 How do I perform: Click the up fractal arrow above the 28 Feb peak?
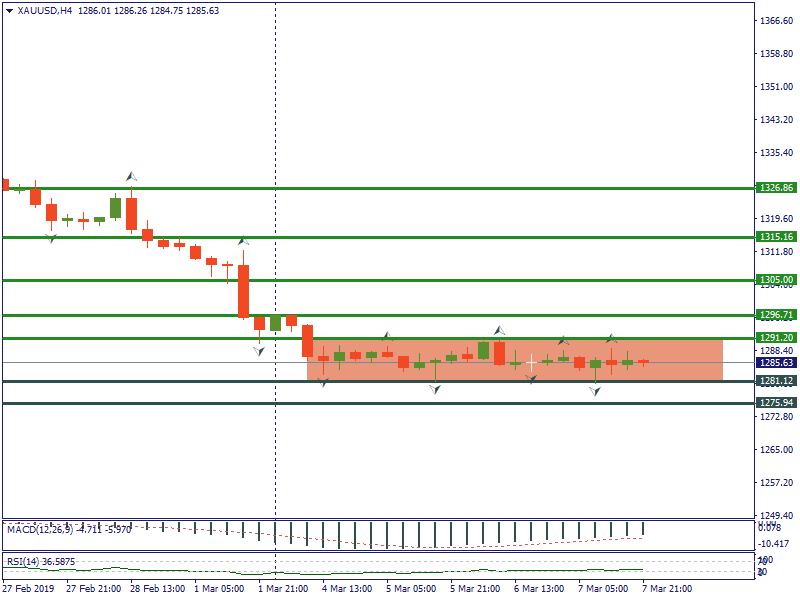(131, 177)
